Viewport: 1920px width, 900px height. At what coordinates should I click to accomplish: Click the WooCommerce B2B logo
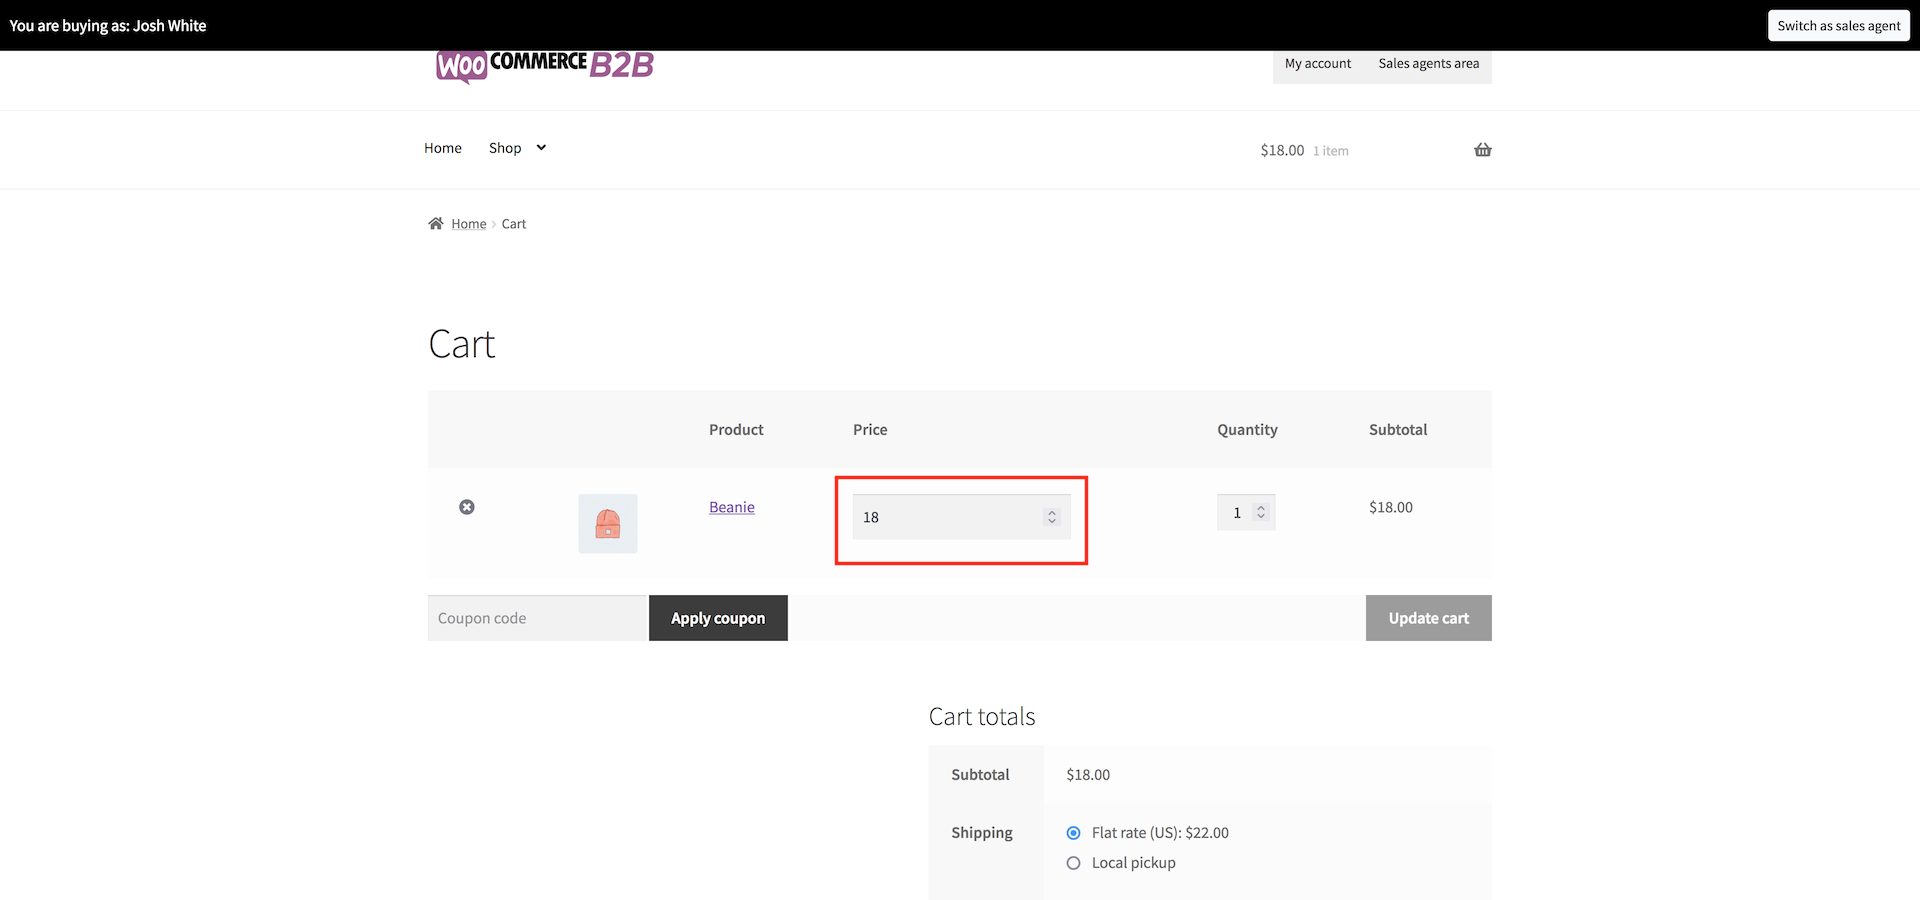pyautogui.click(x=545, y=66)
